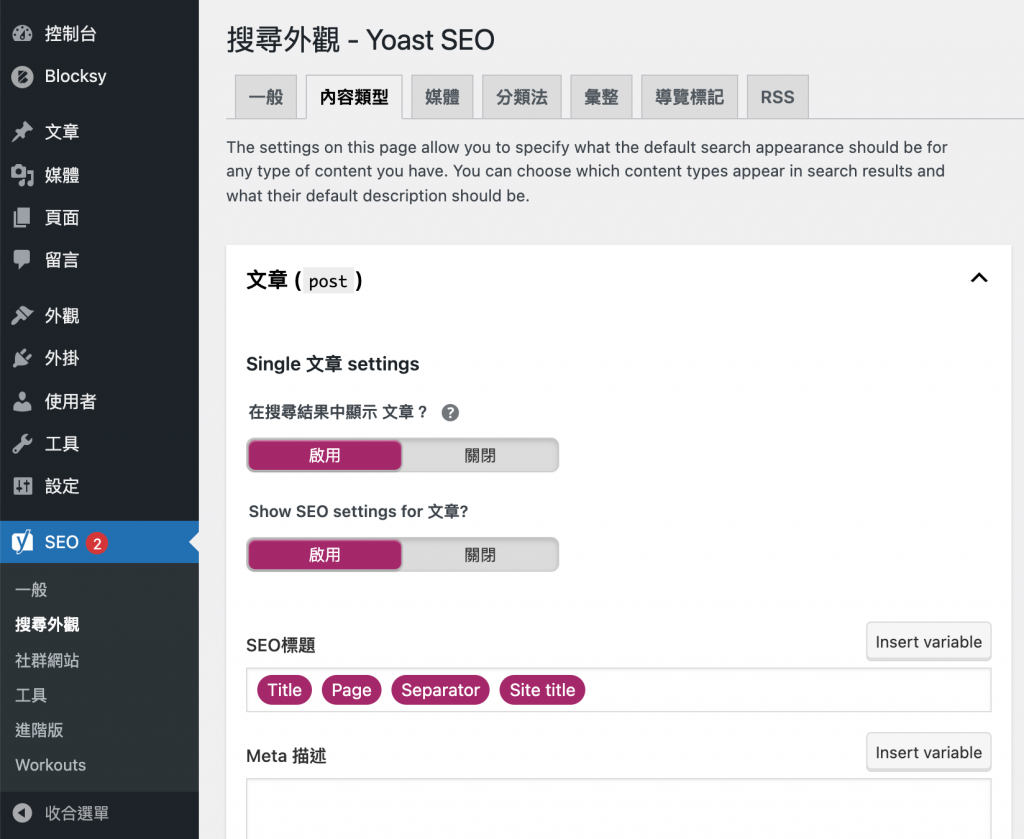Open the 控制台 menu label
1024x839 pixels.
pyautogui.click(x=71, y=33)
